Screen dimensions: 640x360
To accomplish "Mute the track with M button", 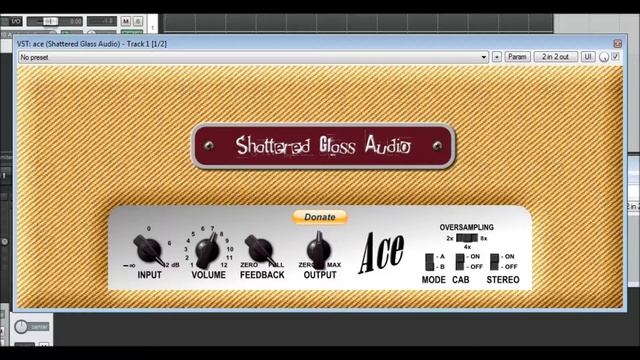I will (x=126, y=21).
